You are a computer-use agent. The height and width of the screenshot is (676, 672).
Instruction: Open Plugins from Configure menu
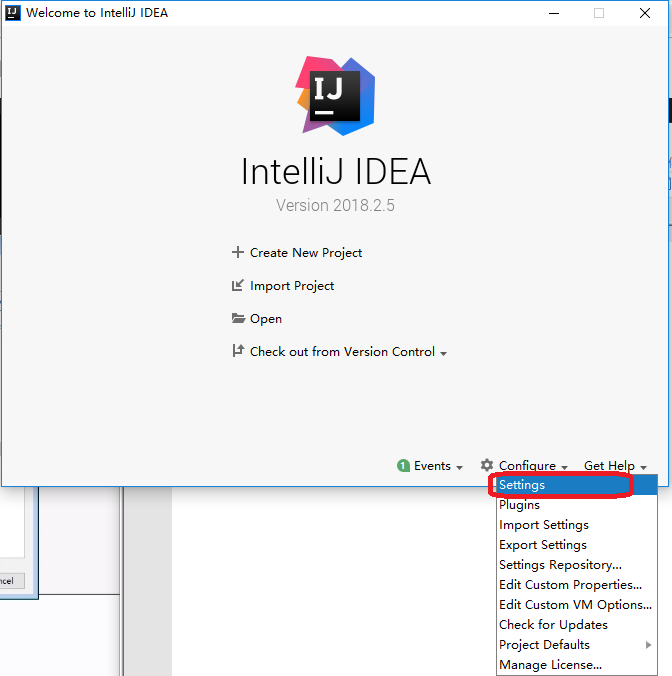(x=577, y=505)
